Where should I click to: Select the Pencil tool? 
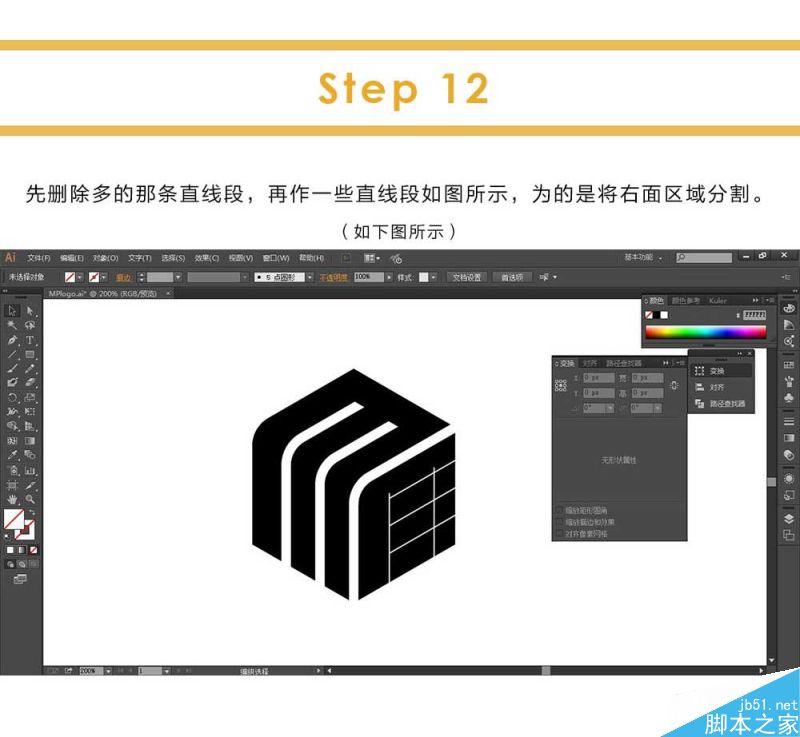click(30, 368)
